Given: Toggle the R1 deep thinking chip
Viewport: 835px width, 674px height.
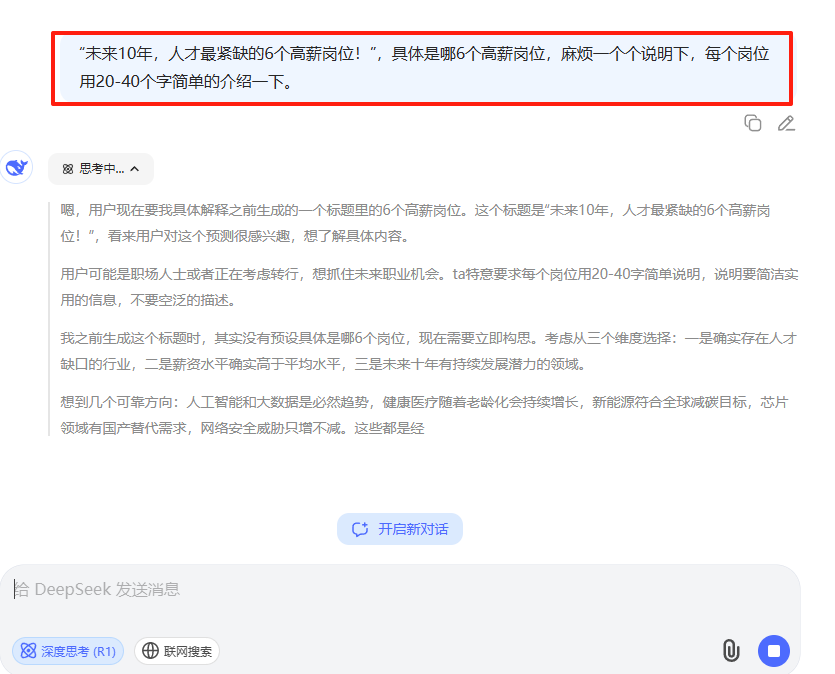Looking at the screenshot, I should (x=67, y=650).
